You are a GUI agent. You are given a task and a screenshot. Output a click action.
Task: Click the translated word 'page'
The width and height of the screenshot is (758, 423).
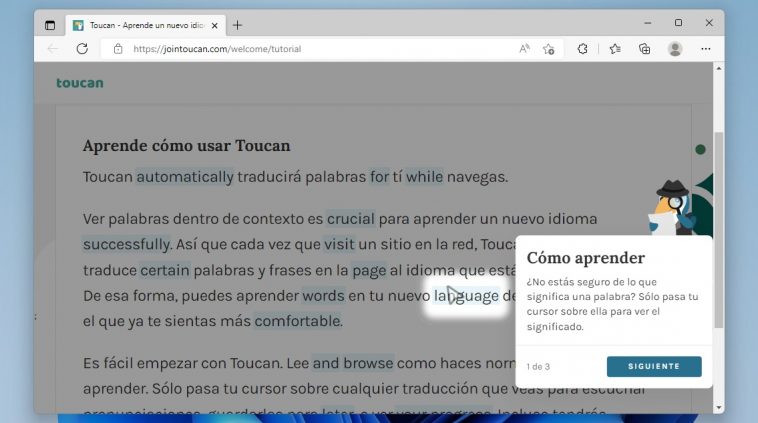369,271
